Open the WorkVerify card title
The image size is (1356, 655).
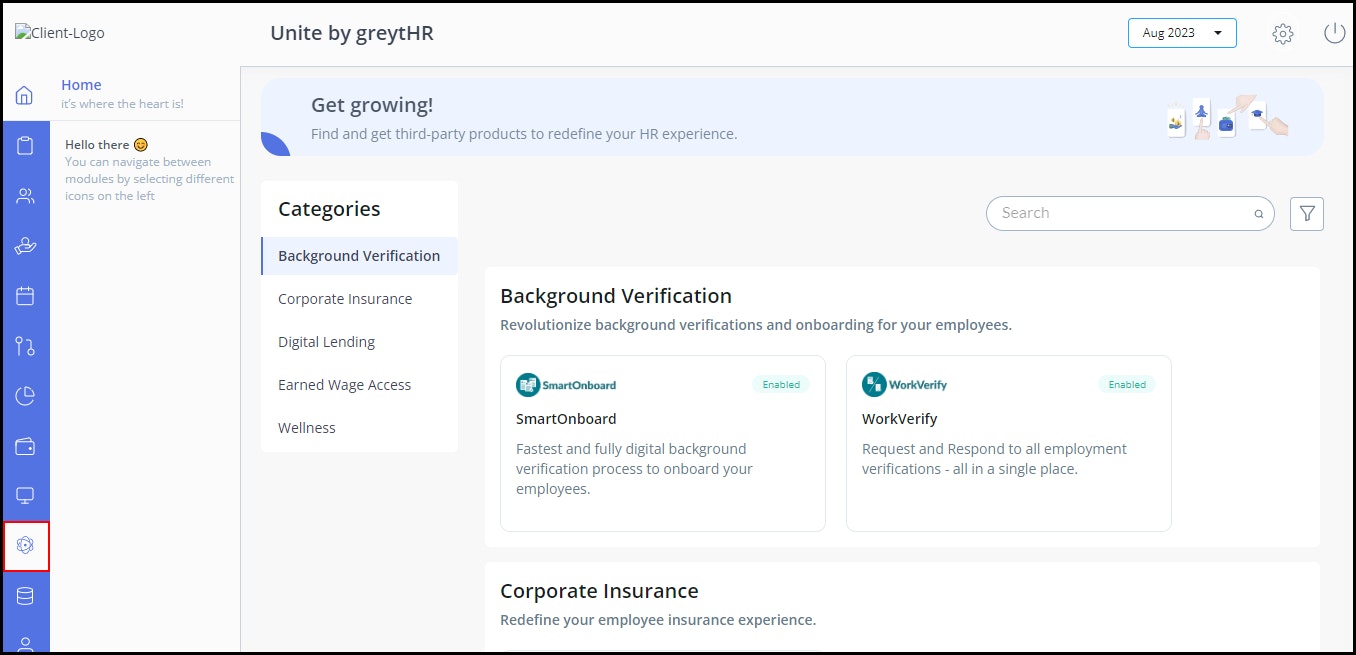tap(900, 419)
